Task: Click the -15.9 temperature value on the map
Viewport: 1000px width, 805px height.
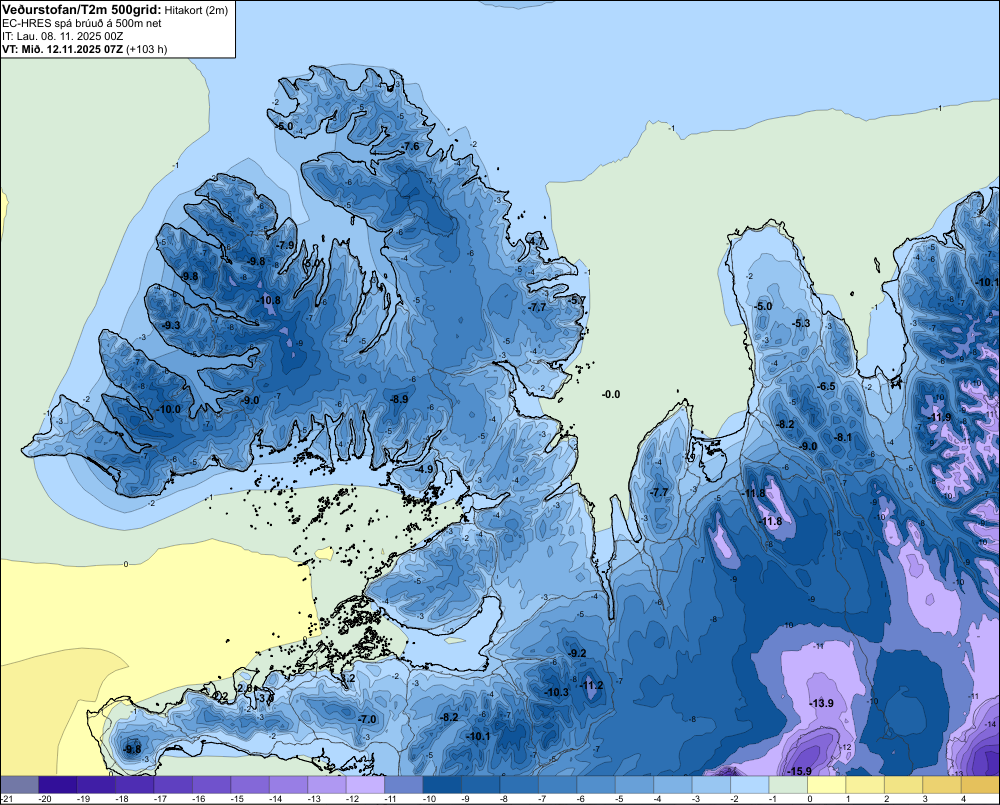Action: (x=799, y=771)
